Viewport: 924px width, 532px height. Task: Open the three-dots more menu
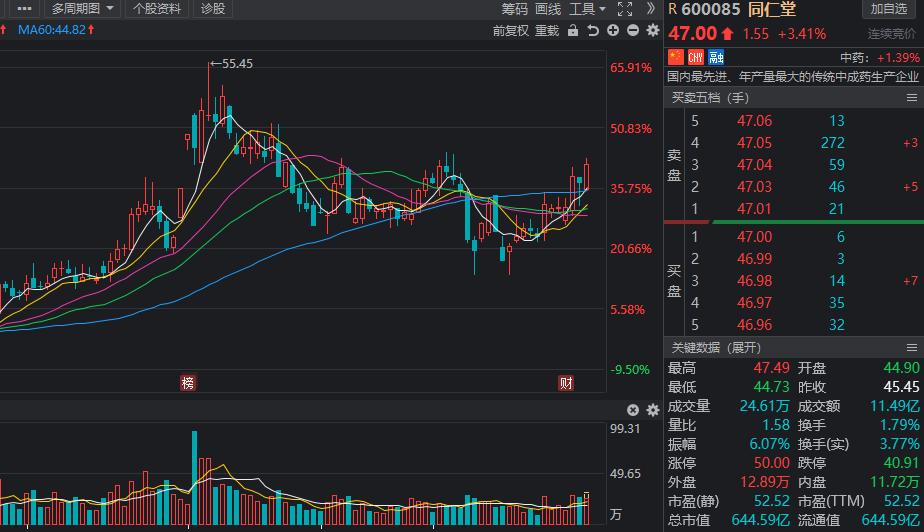pyautogui.click(x=24, y=8)
